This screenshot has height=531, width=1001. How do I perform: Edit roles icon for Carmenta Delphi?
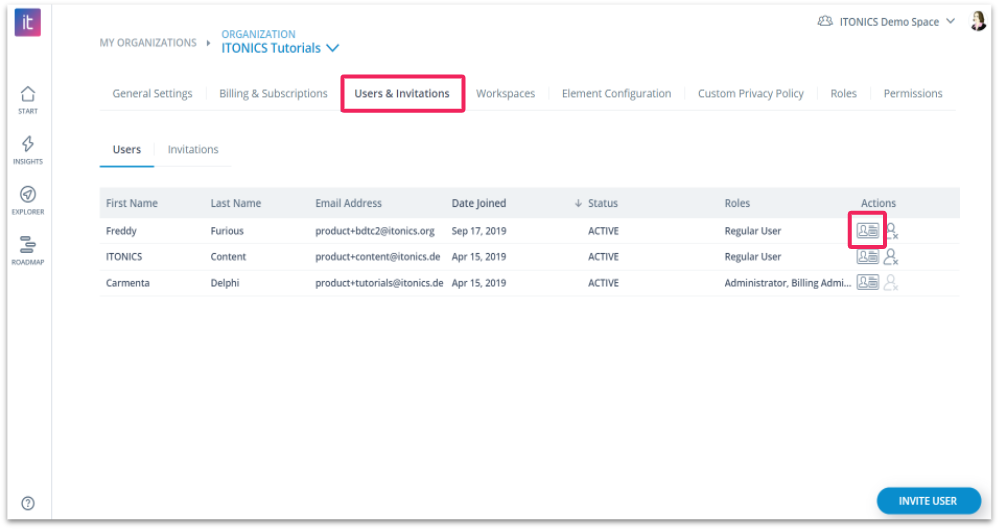pyautogui.click(x=868, y=282)
